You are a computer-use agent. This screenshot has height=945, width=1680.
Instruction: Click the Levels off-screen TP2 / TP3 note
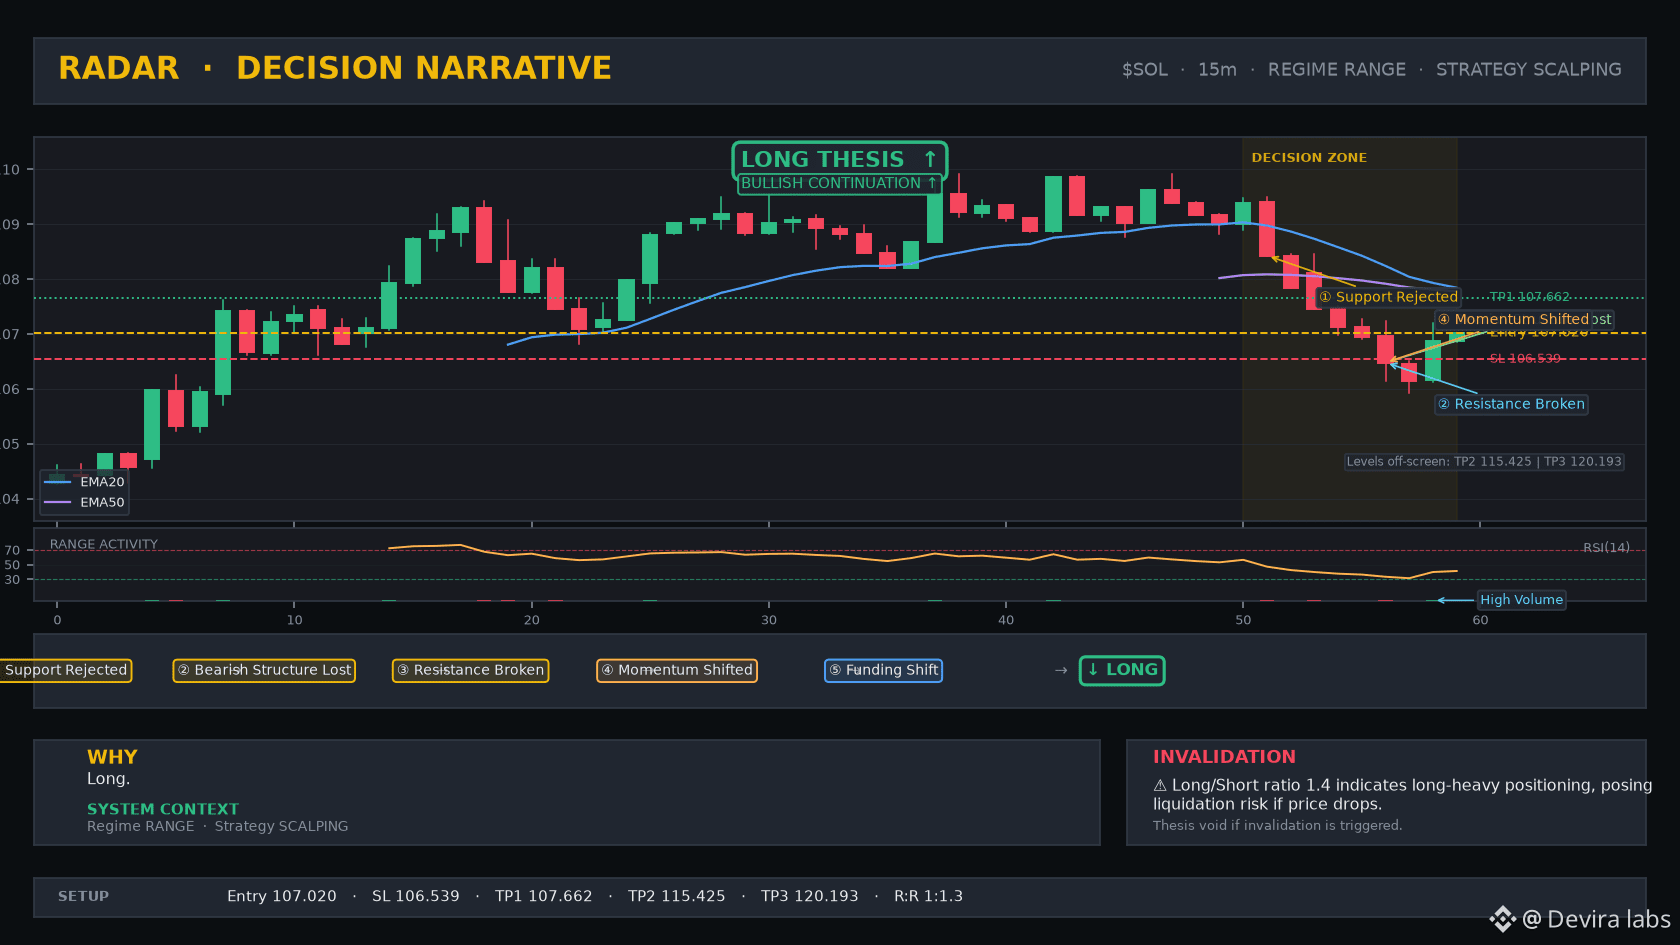pos(1484,462)
